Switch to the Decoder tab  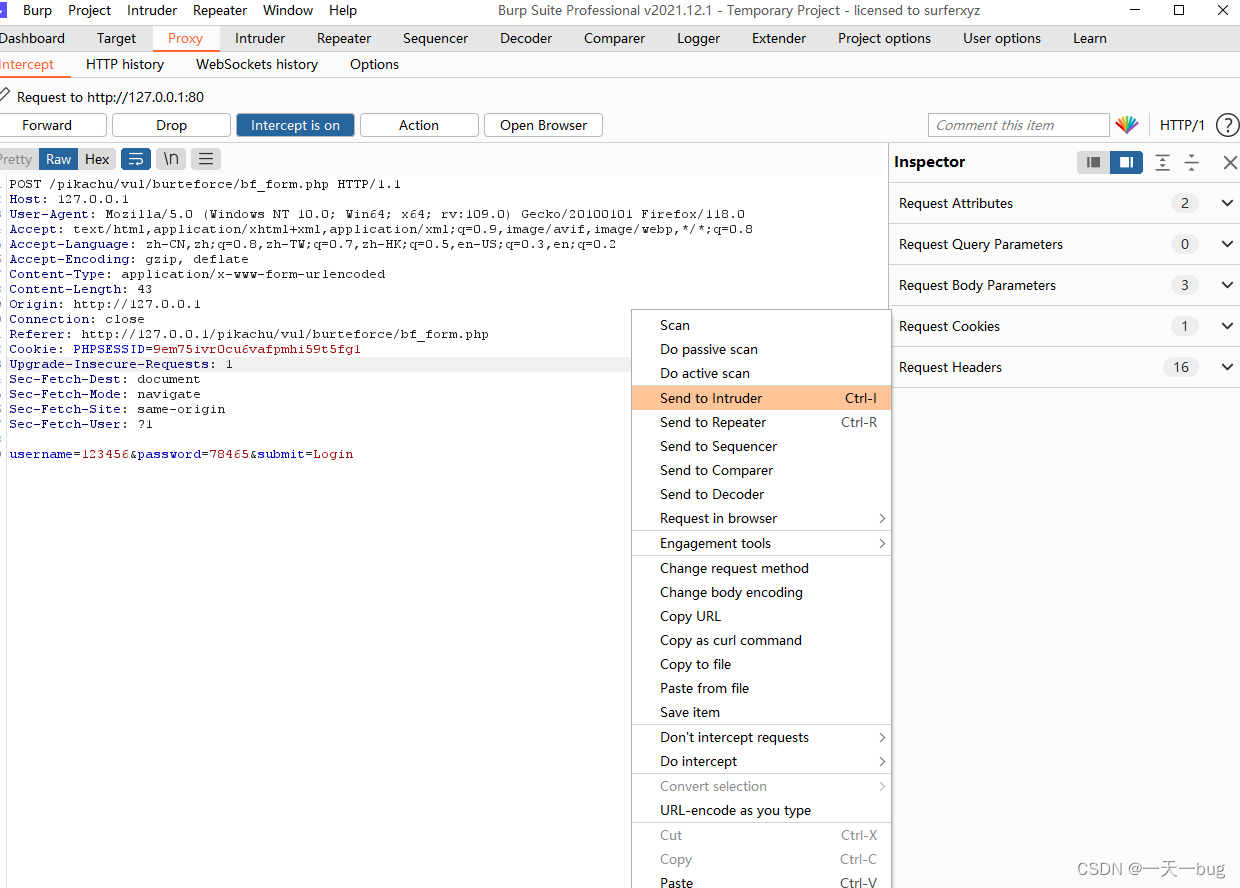(526, 38)
